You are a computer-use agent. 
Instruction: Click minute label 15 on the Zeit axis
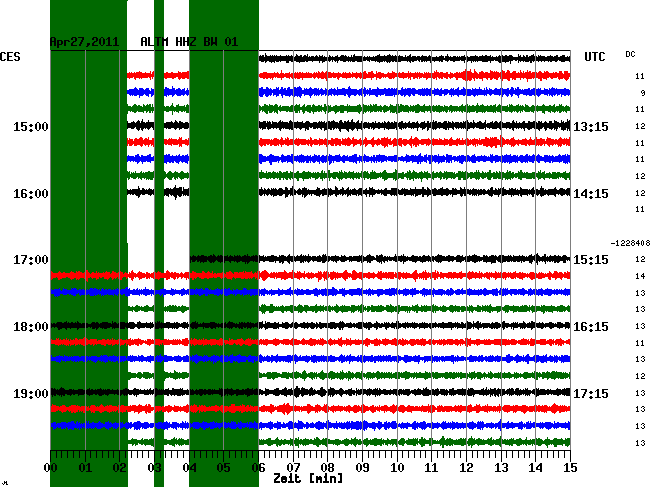[x=570, y=468]
